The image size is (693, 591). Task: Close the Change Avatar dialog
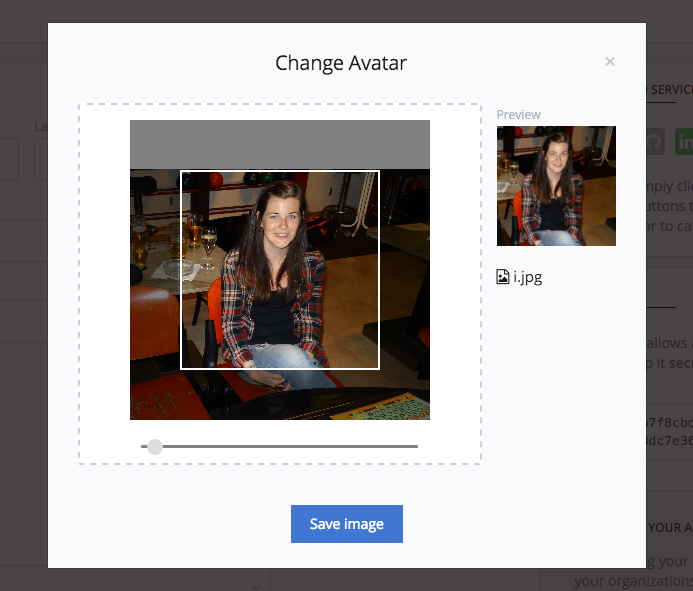click(x=610, y=61)
